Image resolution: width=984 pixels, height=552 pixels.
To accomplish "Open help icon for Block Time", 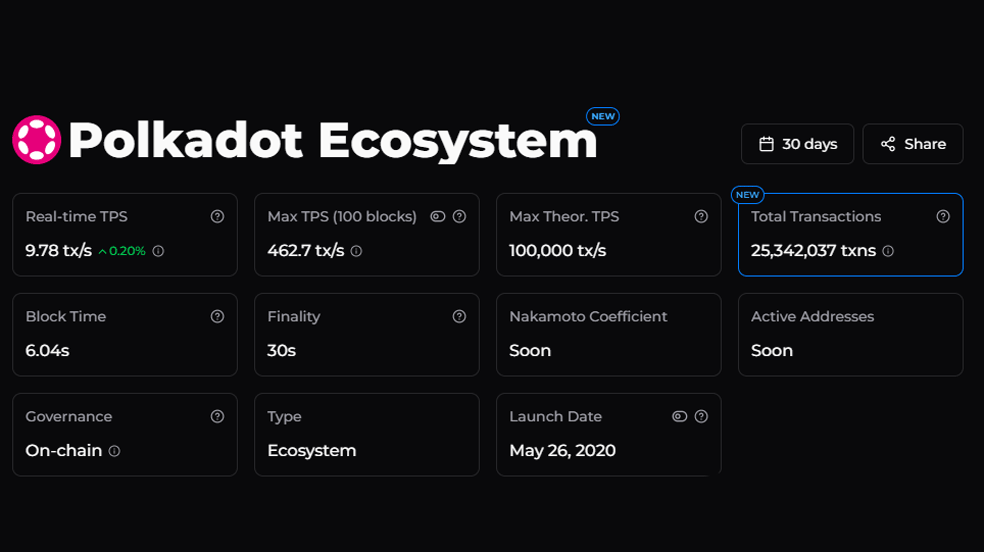I will pyautogui.click(x=217, y=316).
